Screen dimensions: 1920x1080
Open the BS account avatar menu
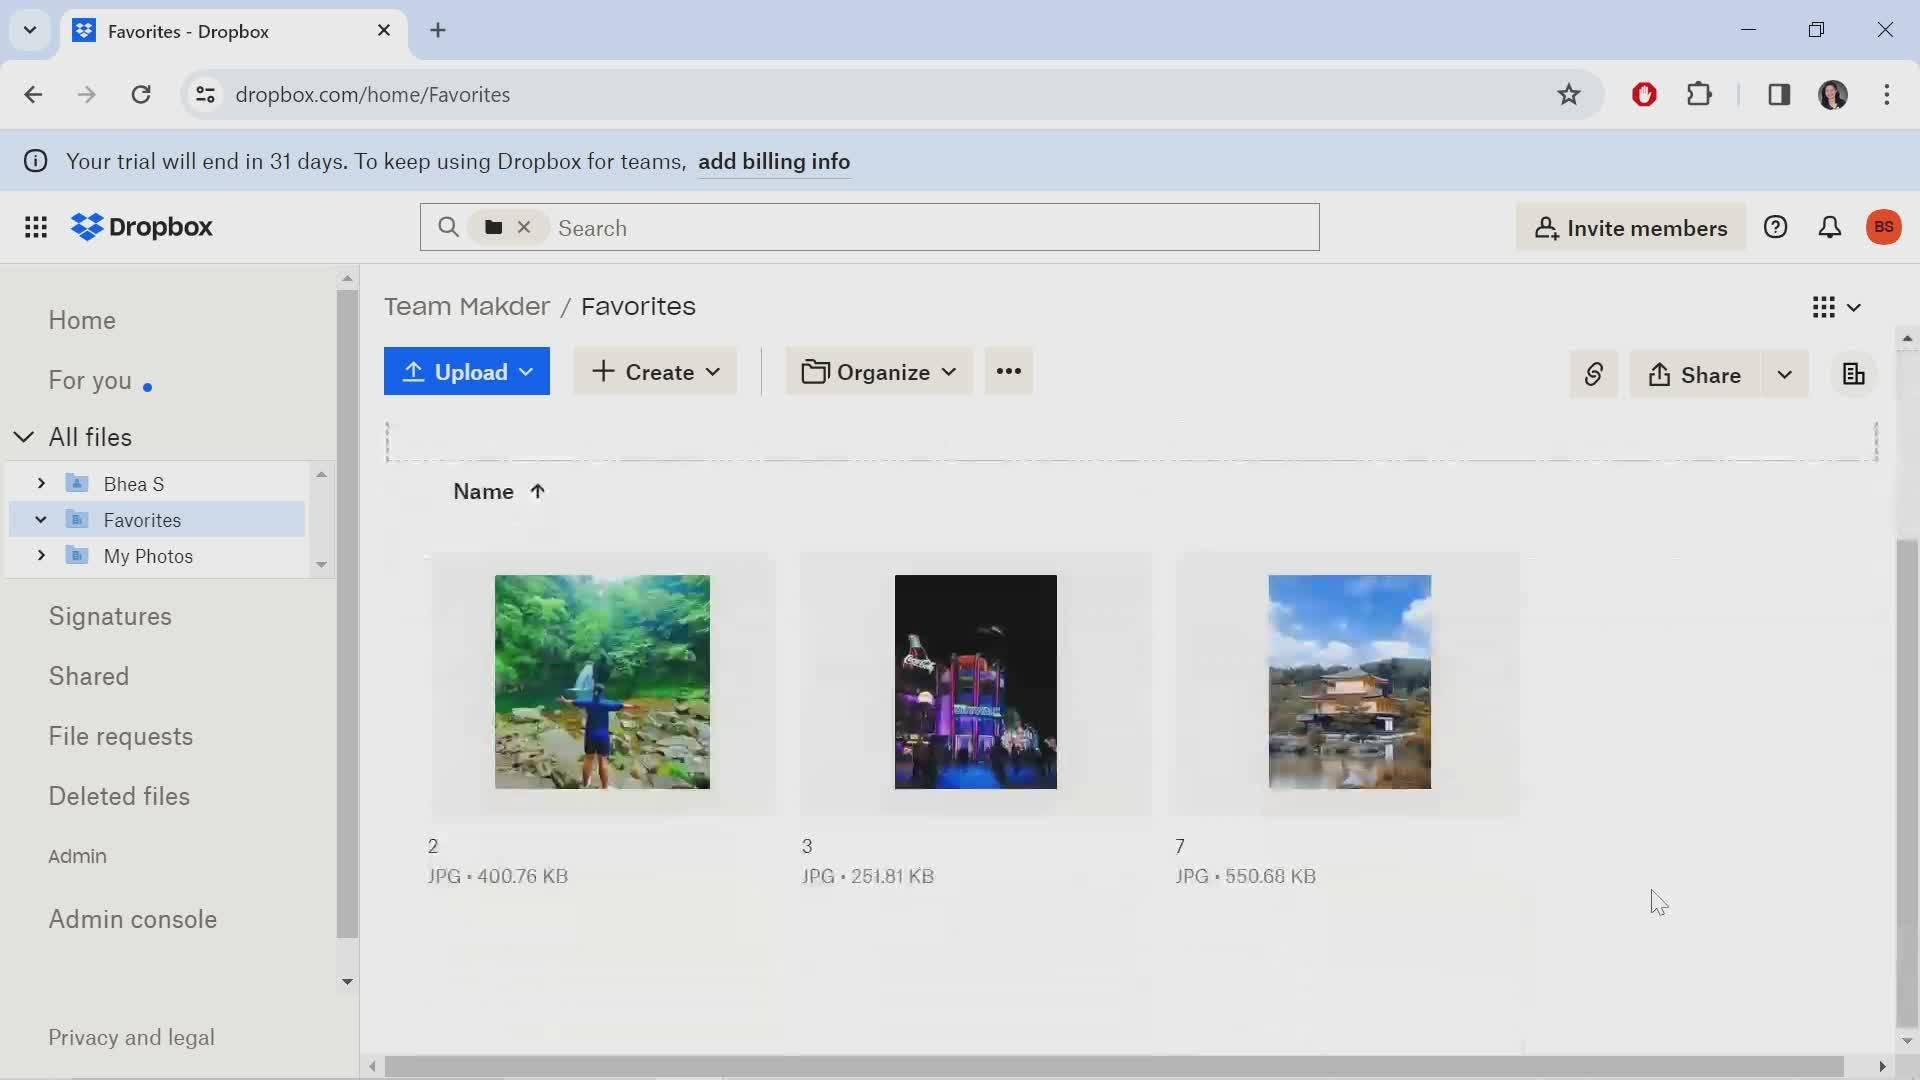(x=1884, y=228)
